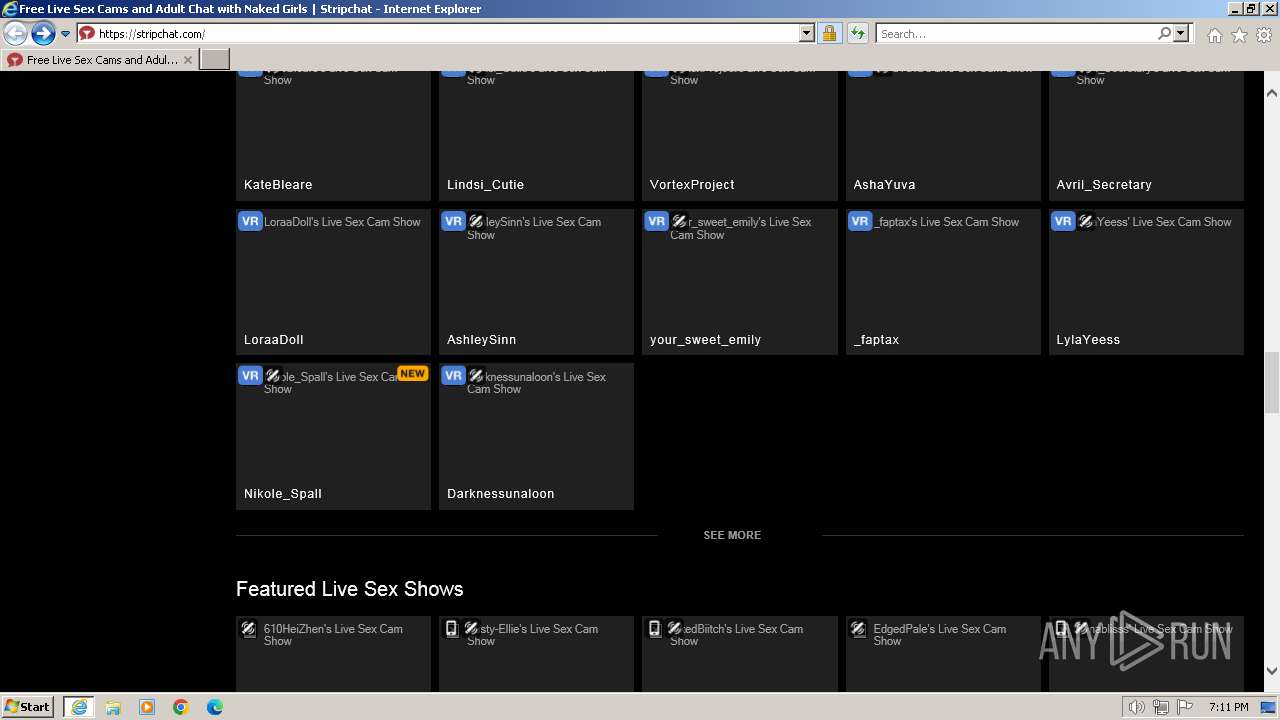Screen dimensions: 1280x720
Task: Click the VR badge on AshleySinn card
Action: coord(453,222)
